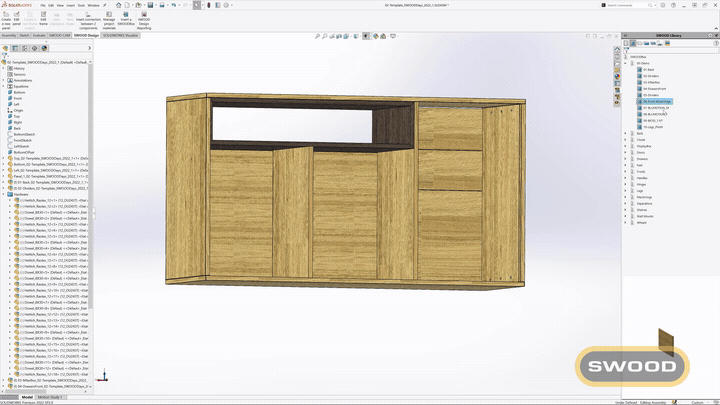This screenshot has width=720, height=405.
Task: Switch to the Sketch tab
Action: [24, 35]
